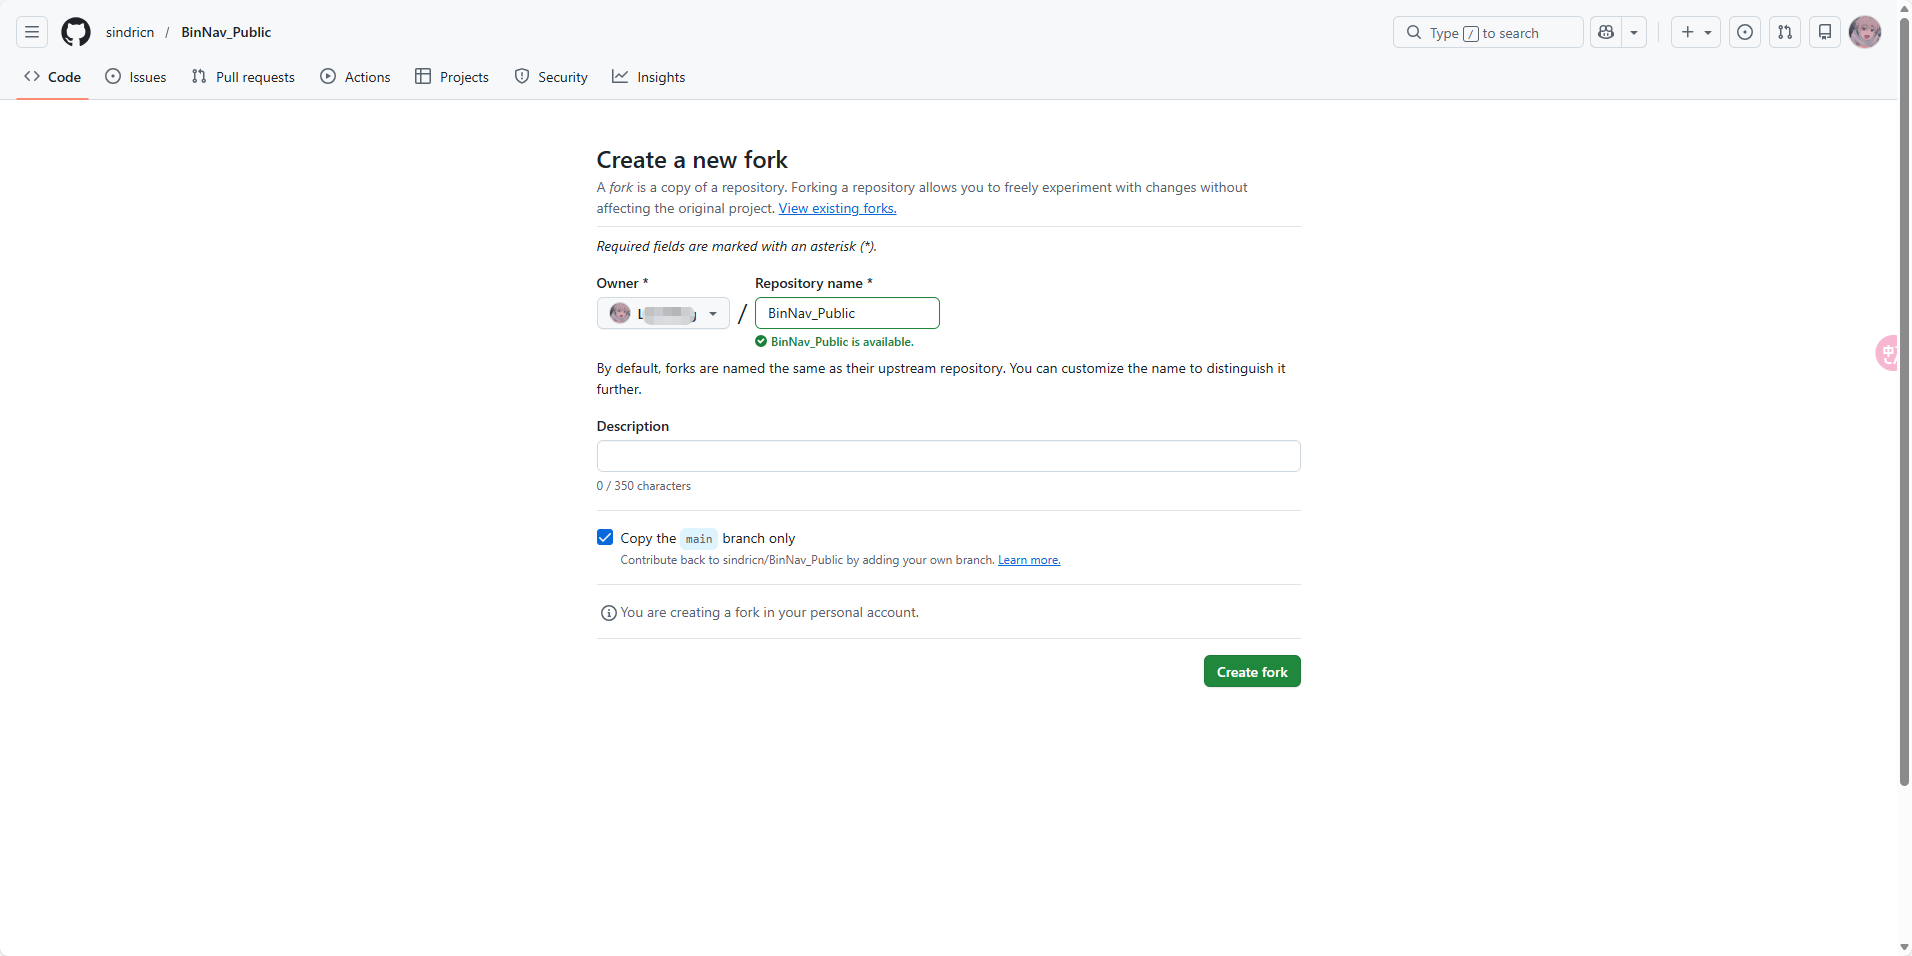The height and width of the screenshot is (956, 1912).
Task: Edit the Repository name field
Action: (847, 313)
